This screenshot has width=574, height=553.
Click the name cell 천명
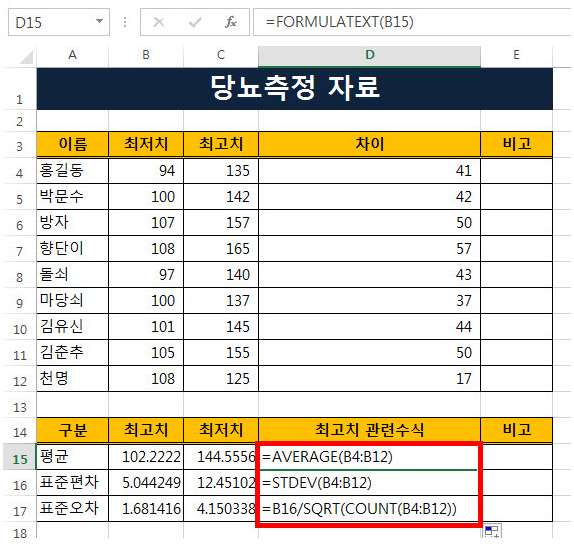click(72, 379)
